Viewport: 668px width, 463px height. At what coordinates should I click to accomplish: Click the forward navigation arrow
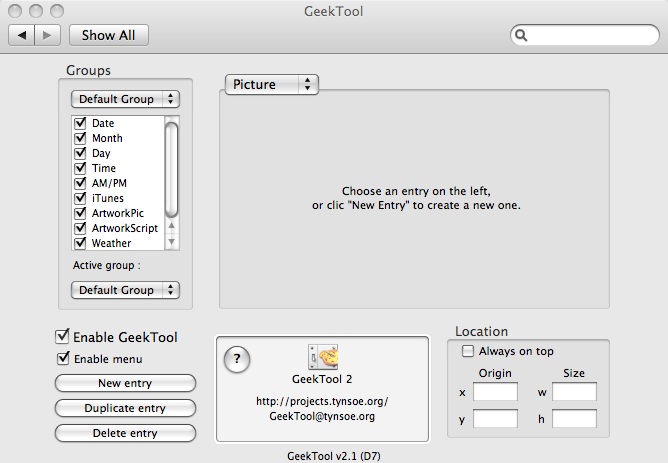[x=47, y=35]
